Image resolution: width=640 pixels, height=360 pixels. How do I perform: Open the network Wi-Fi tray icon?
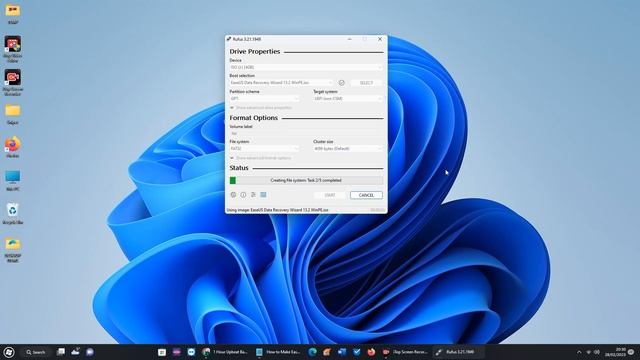(589, 352)
